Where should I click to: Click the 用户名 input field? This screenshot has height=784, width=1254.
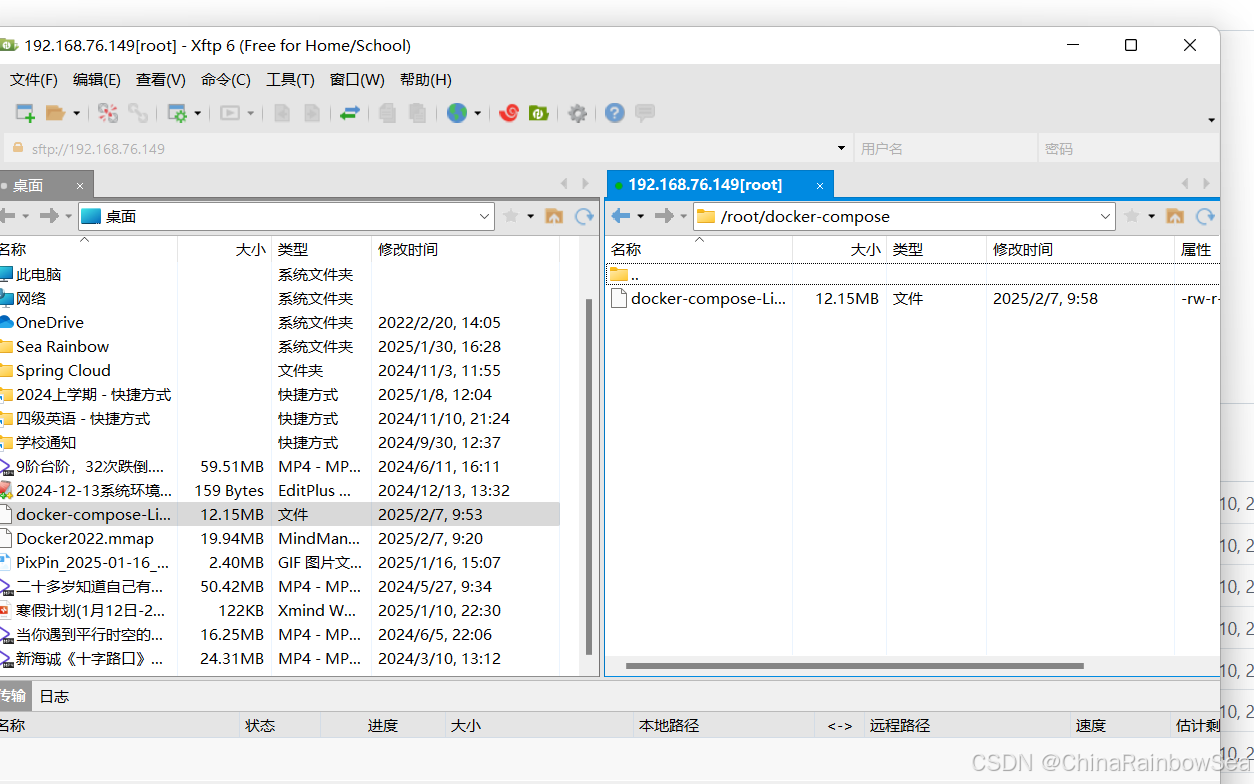tap(944, 147)
